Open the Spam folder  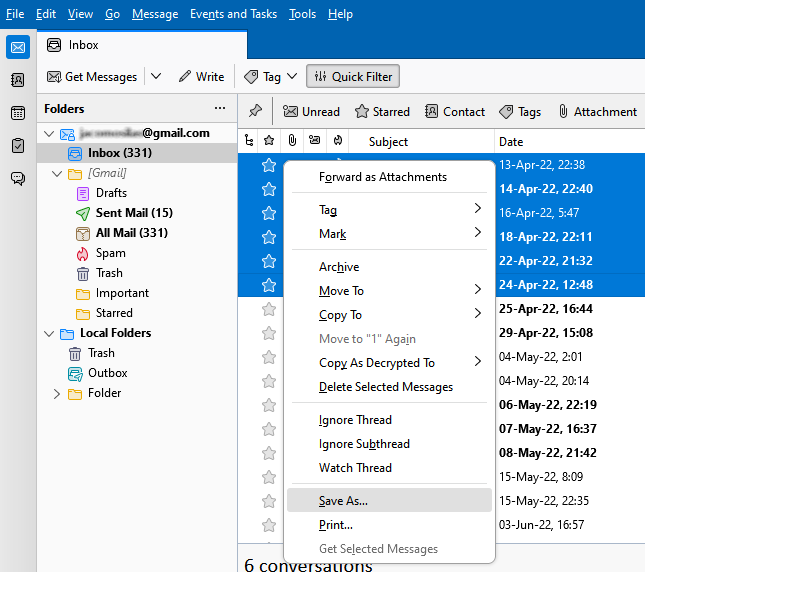[x=110, y=253]
